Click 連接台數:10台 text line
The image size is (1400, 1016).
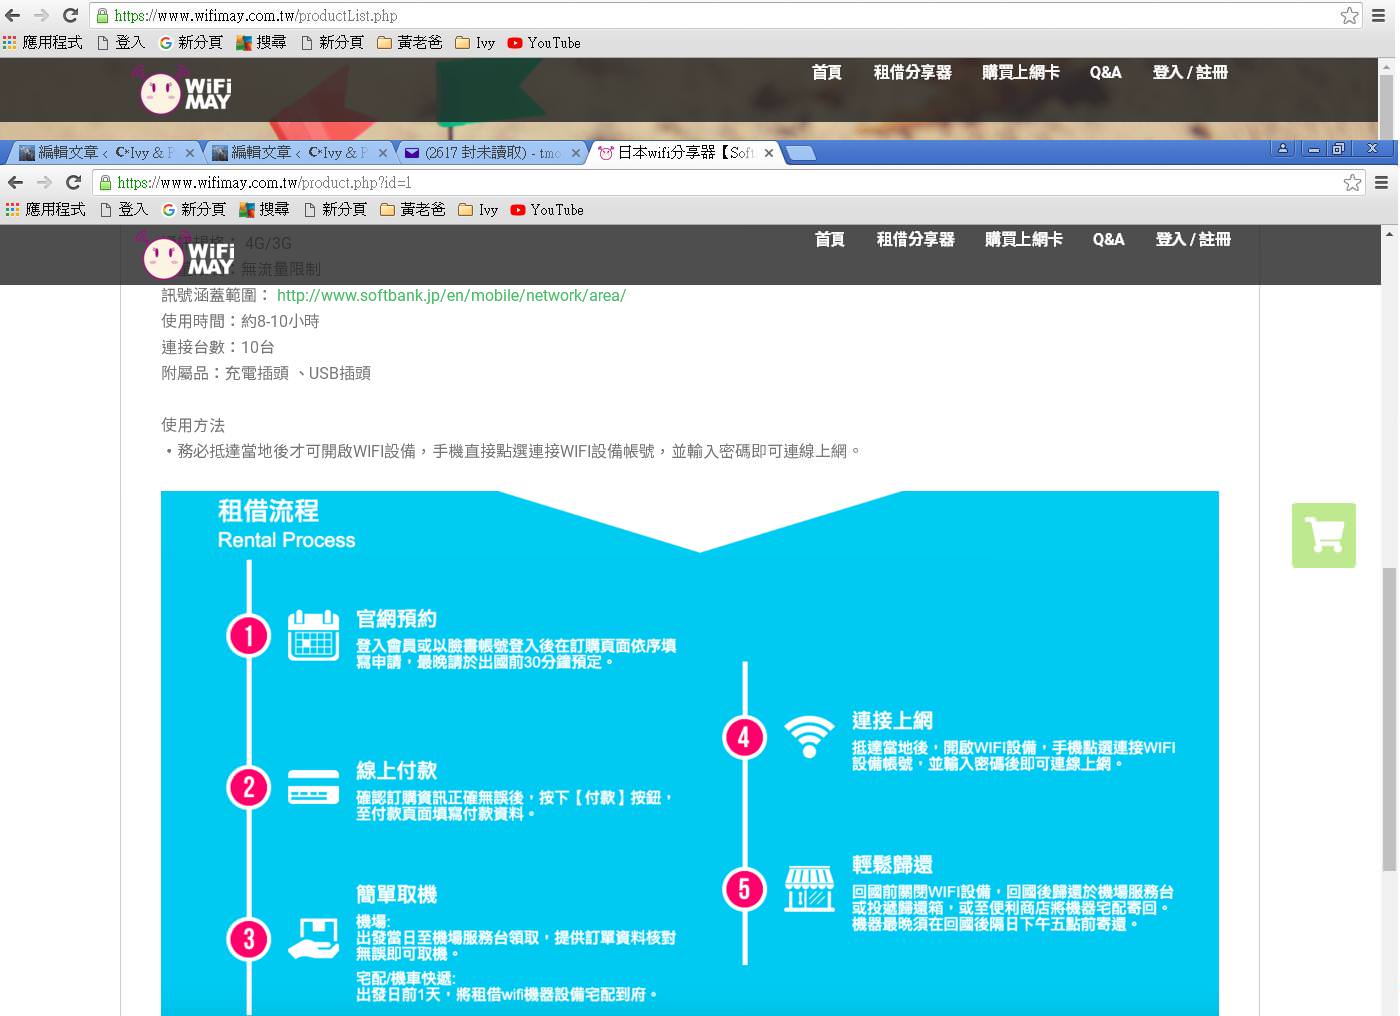pyautogui.click(x=218, y=347)
